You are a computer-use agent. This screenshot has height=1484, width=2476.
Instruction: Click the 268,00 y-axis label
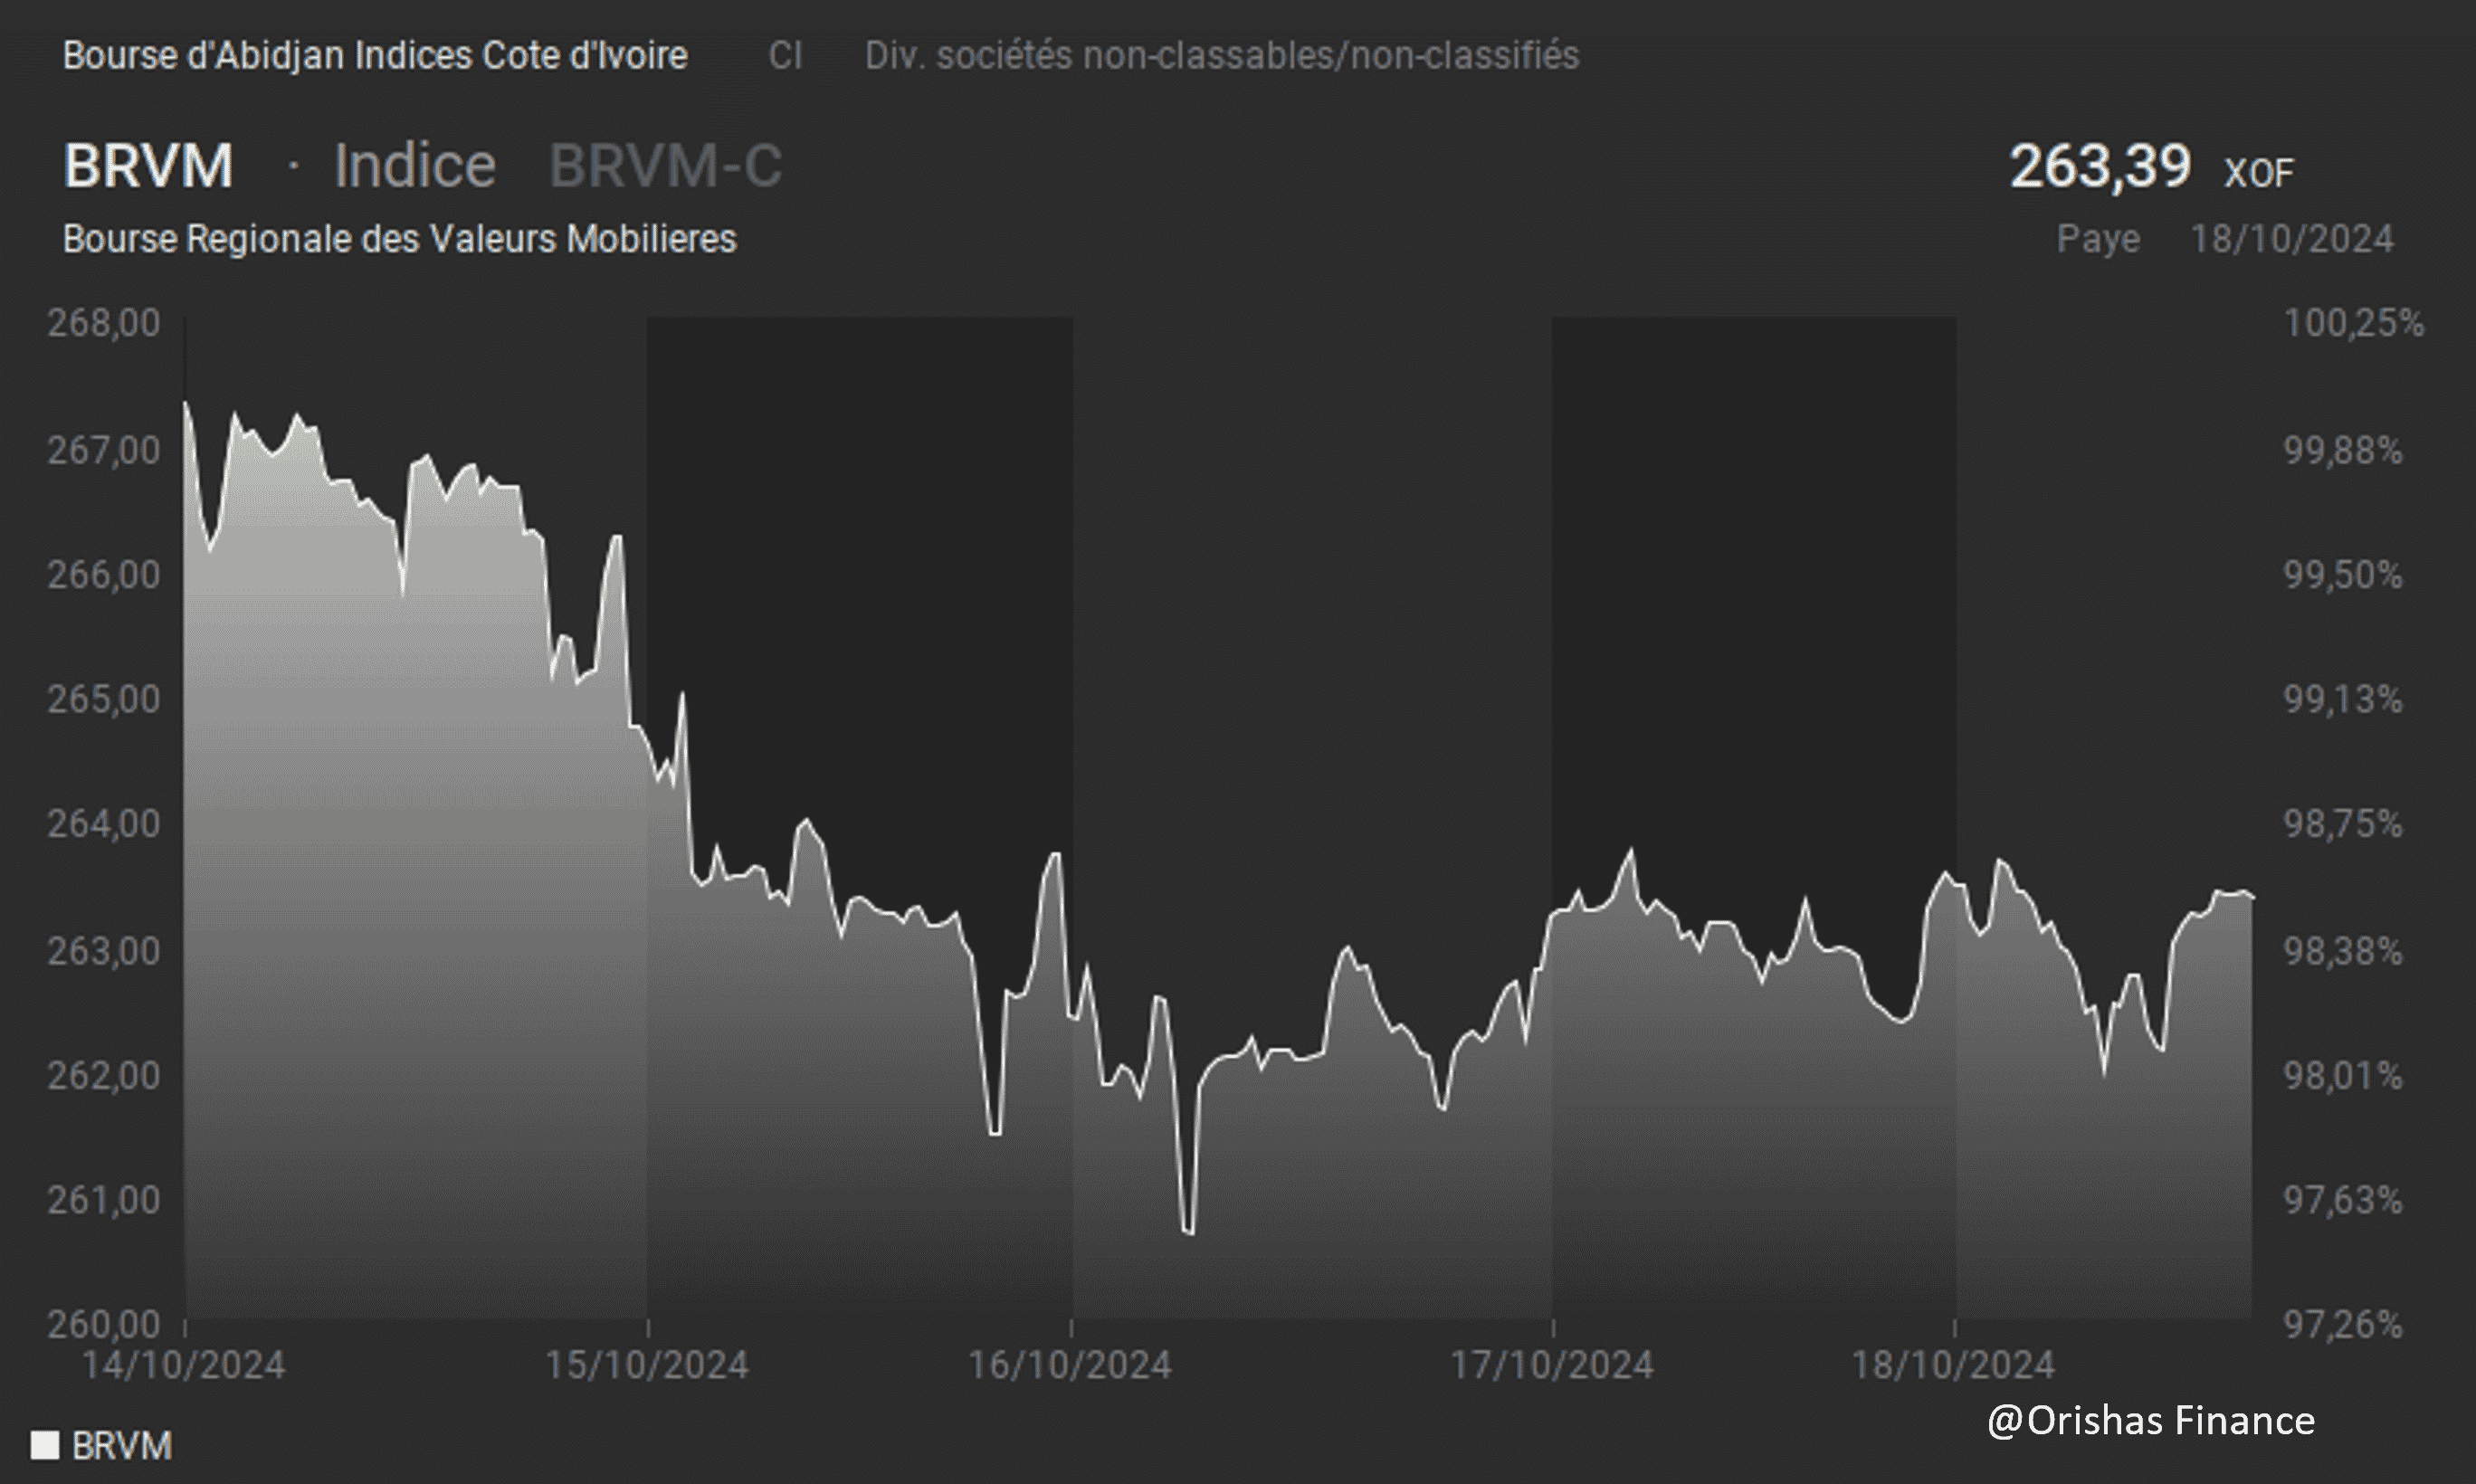(104, 323)
